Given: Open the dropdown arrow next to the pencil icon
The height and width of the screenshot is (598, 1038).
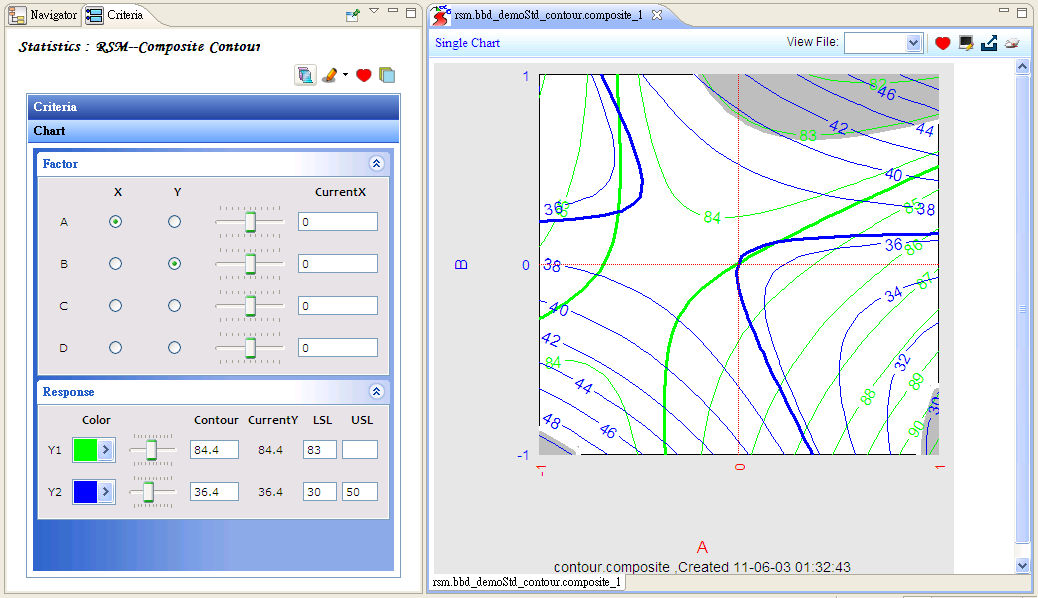Looking at the screenshot, I should pyautogui.click(x=345, y=75).
